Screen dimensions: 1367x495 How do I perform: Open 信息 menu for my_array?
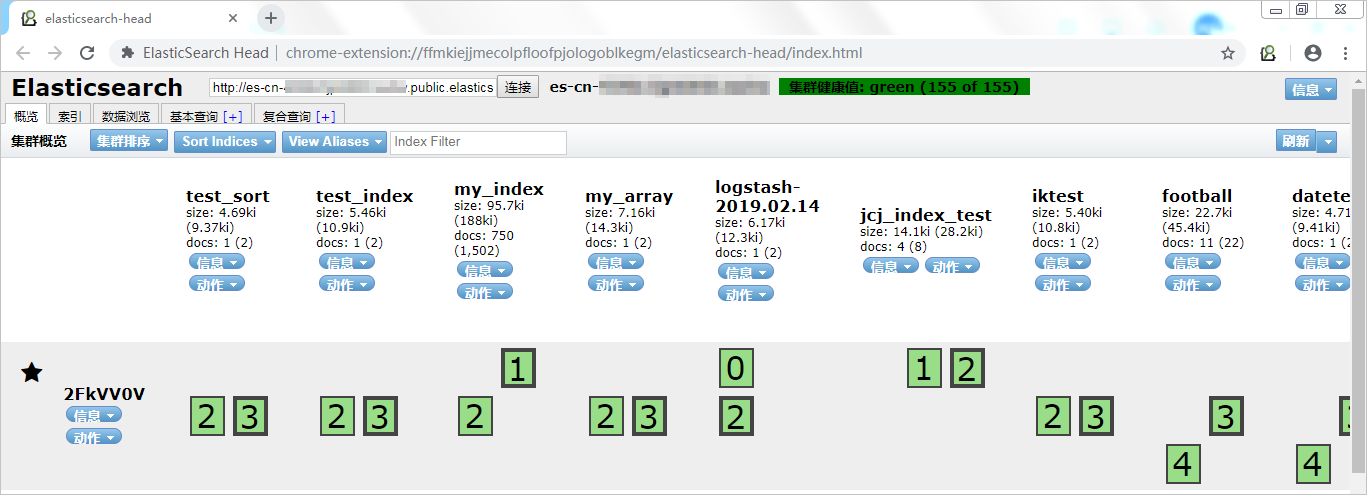tap(616, 262)
